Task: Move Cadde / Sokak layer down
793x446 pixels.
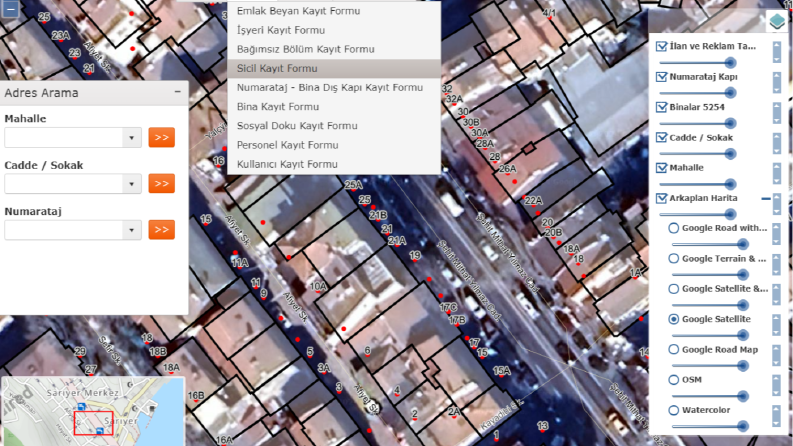Action: click(x=777, y=149)
